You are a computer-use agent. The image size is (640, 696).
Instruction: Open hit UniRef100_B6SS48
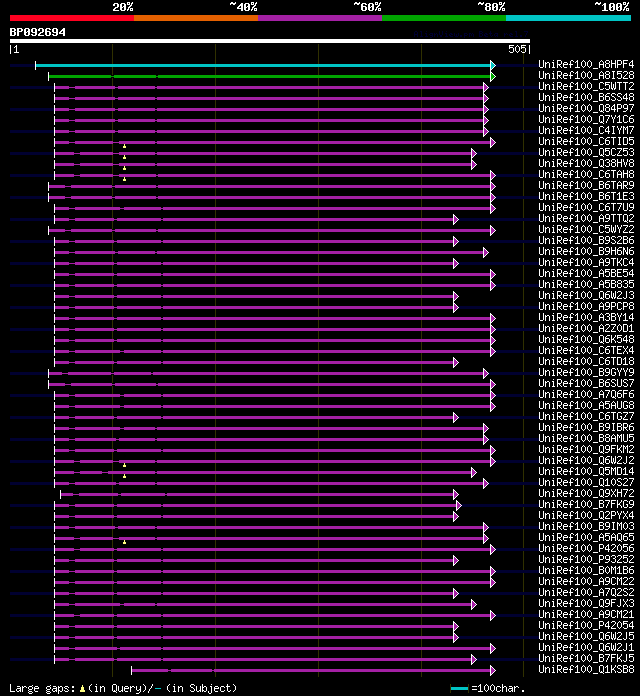[x=586, y=97]
